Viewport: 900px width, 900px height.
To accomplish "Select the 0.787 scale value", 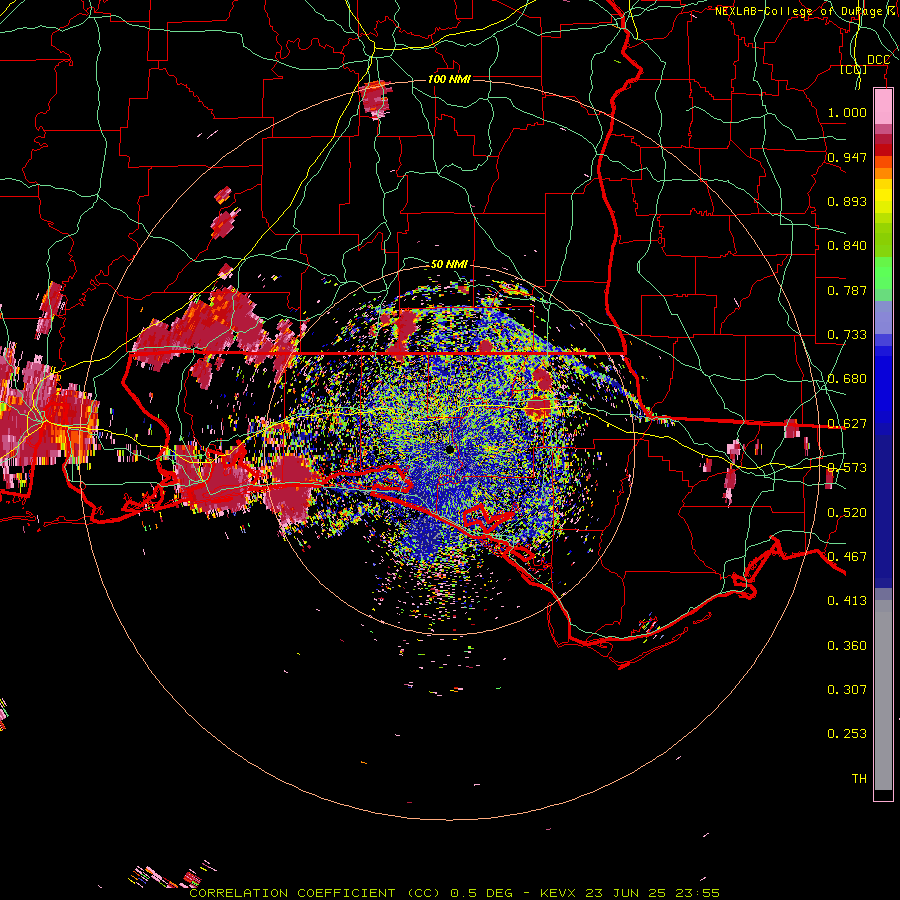I will point(847,290).
